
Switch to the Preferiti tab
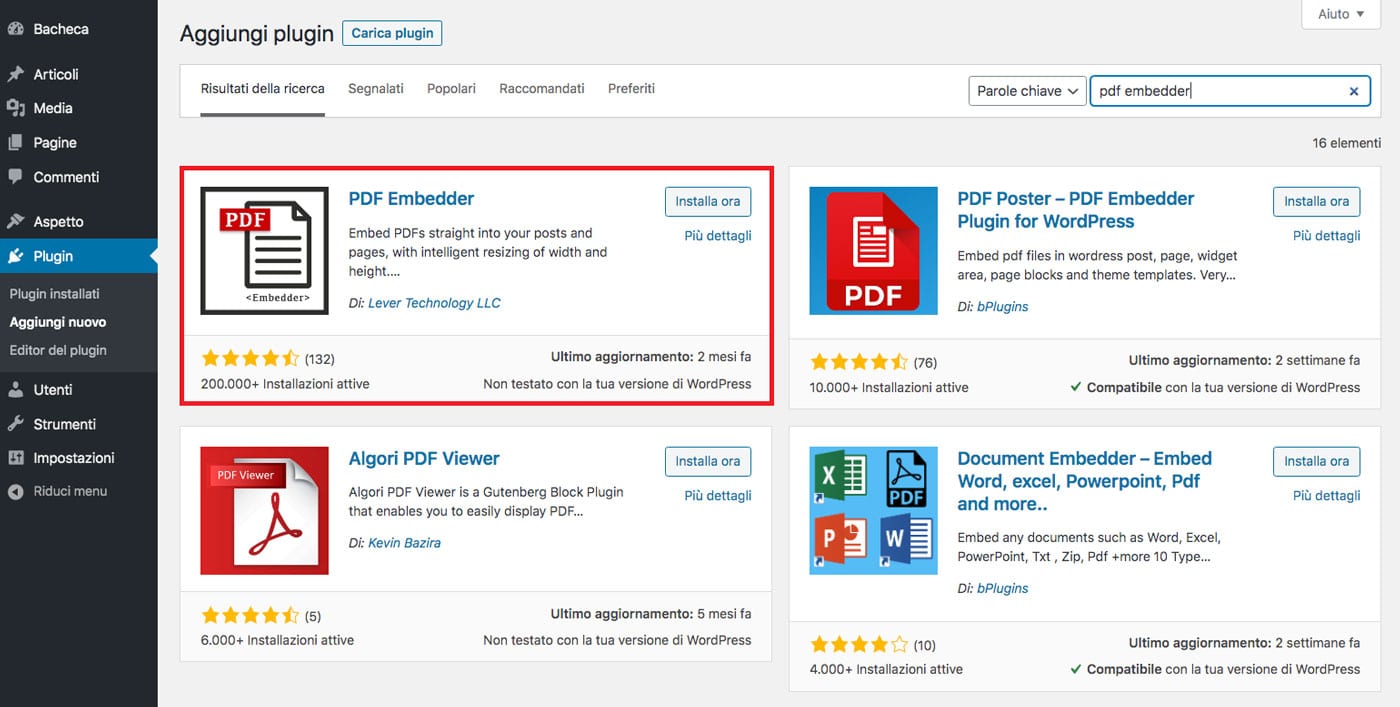[631, 89]
